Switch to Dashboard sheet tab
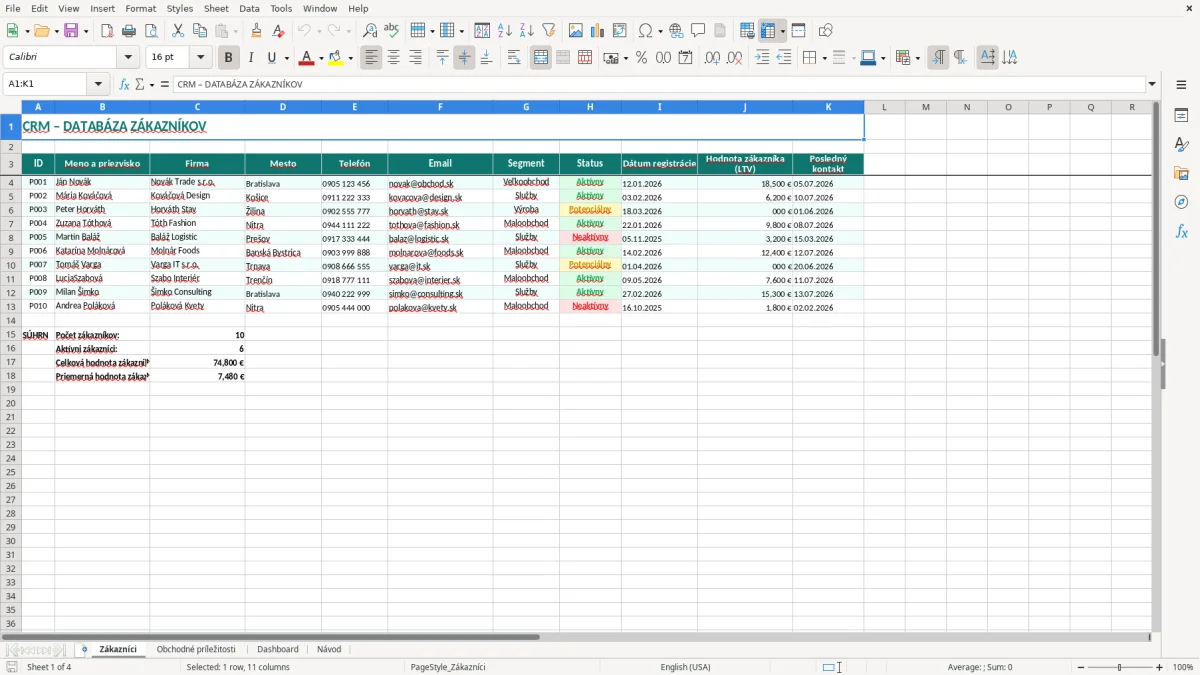 [x=278, y=649]
